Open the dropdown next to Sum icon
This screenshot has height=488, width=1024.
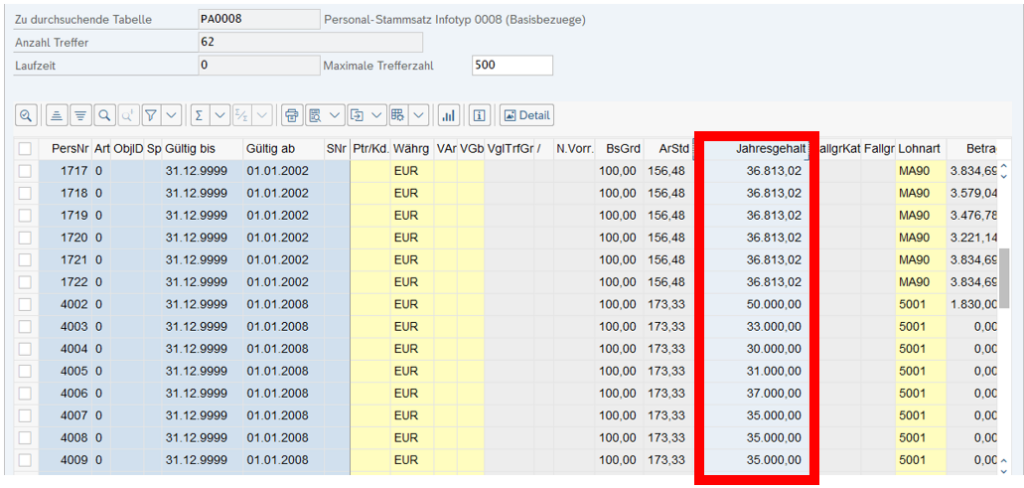(x=220, y=116)
